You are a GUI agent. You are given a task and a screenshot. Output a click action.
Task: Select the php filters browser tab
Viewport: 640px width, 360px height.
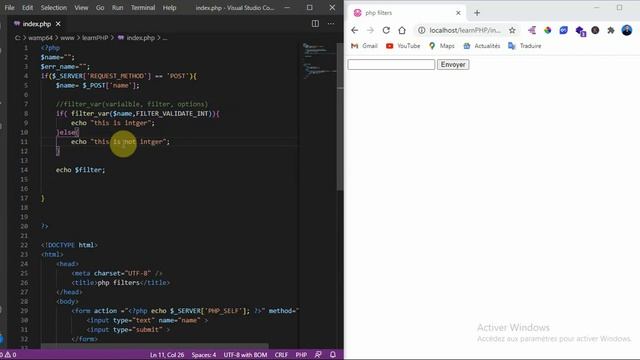tap(406, 13)
